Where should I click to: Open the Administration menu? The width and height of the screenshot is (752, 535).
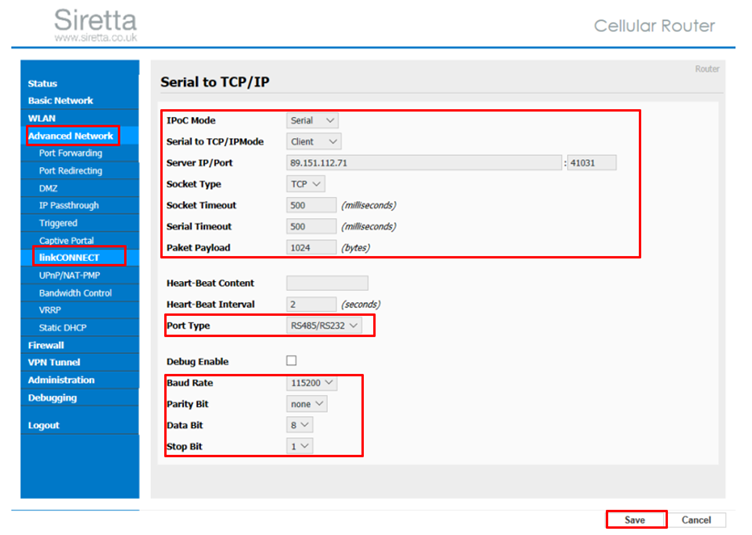[x=61, y=380]
